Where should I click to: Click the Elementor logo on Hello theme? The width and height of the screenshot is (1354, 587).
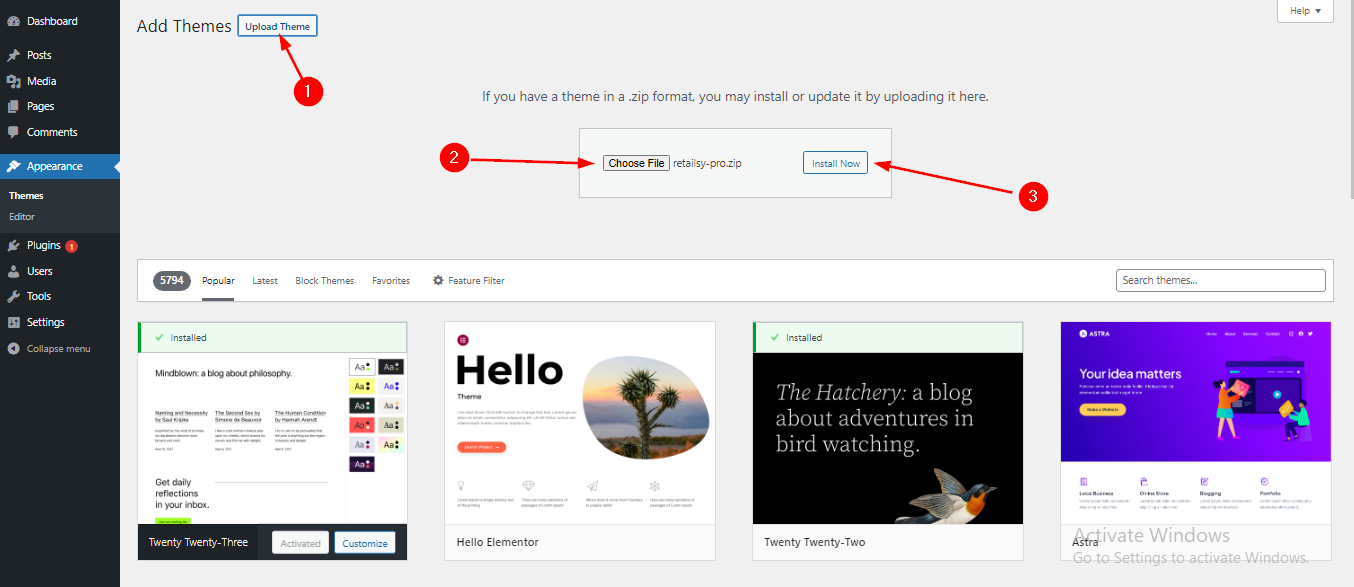coord(463,340)
